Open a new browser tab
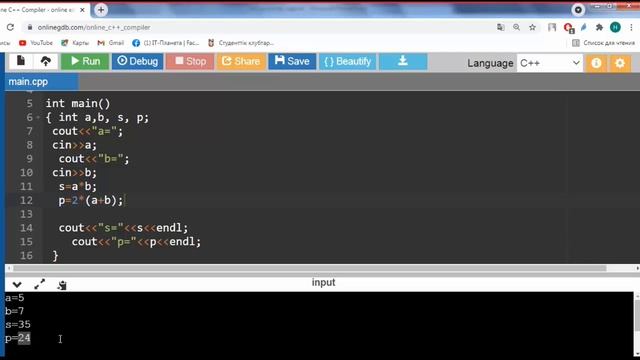The image size is (640, 360). coord(101,10)
